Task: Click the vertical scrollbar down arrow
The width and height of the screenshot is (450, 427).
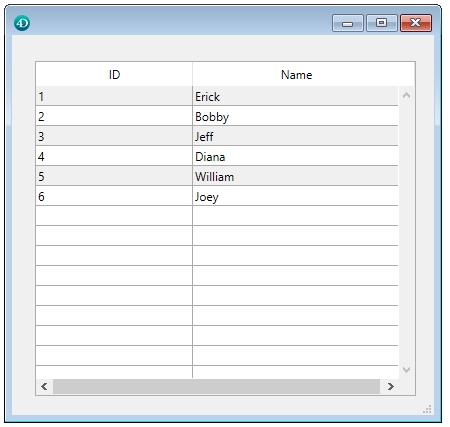Action: [x=406, y=370]
